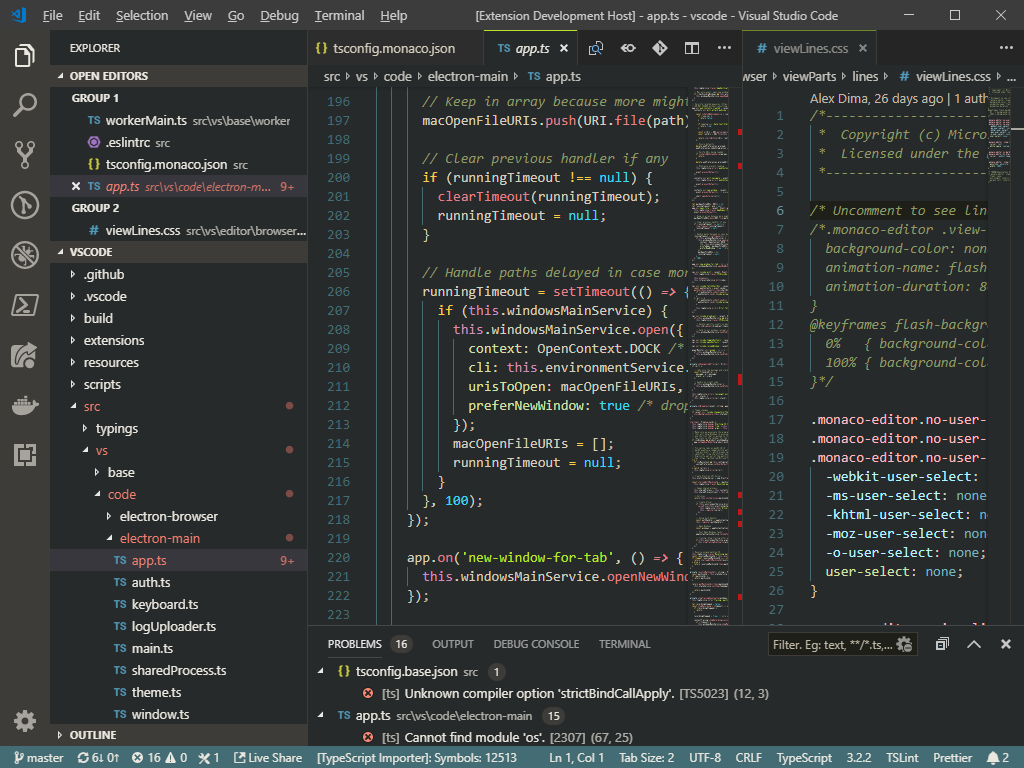Viewport: 1024px width, 768px height.
Task: Toggle the problems filter gear icon
Action: (x=904, y=645)
